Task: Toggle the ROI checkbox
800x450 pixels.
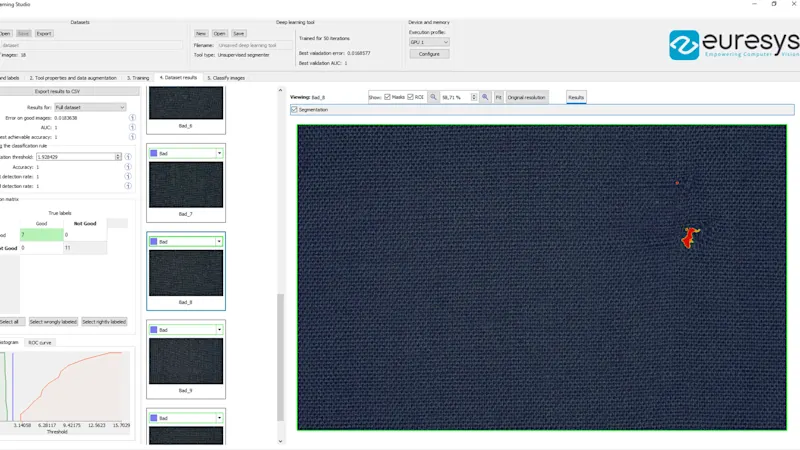Action: click(x=411, y=97)
